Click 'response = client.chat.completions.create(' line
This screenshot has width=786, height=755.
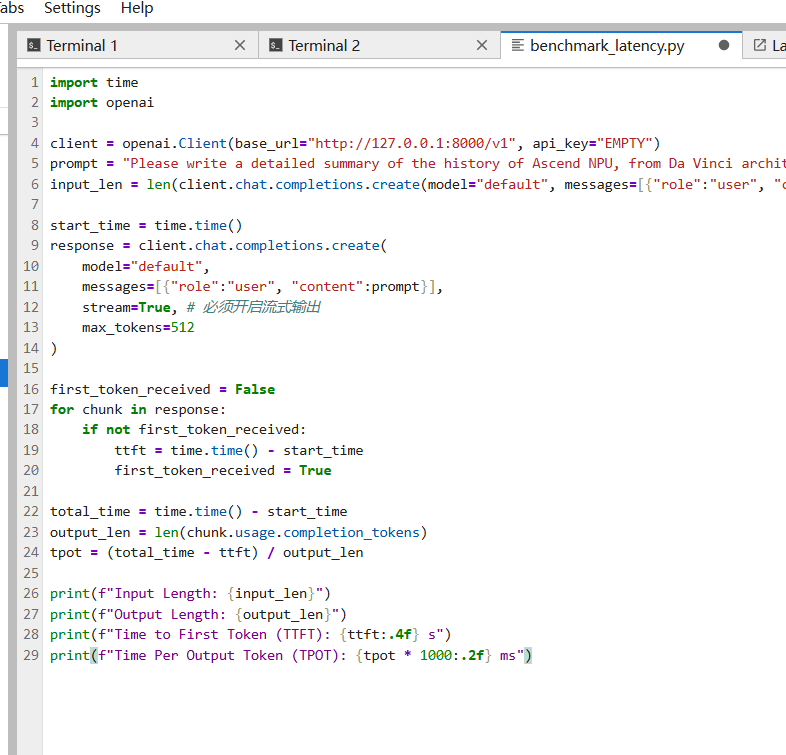pyautogui.click(x=219, y=246)
